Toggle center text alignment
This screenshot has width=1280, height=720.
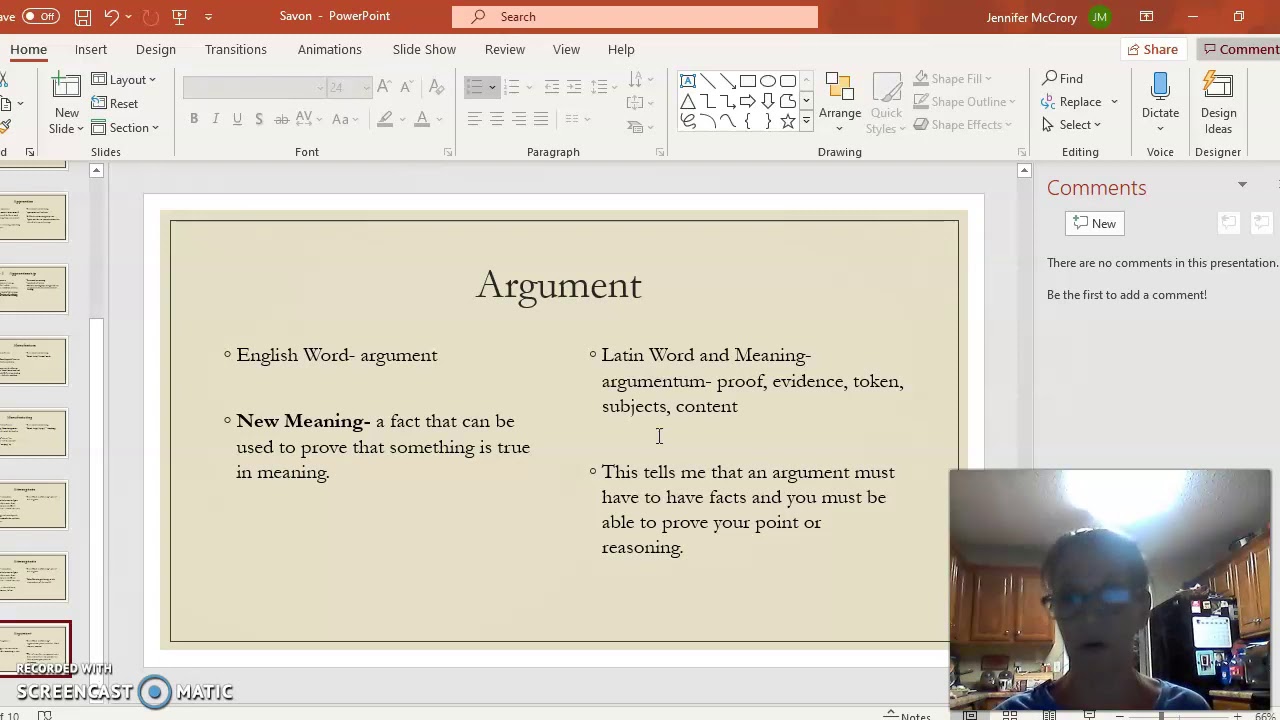pos(497,119)
